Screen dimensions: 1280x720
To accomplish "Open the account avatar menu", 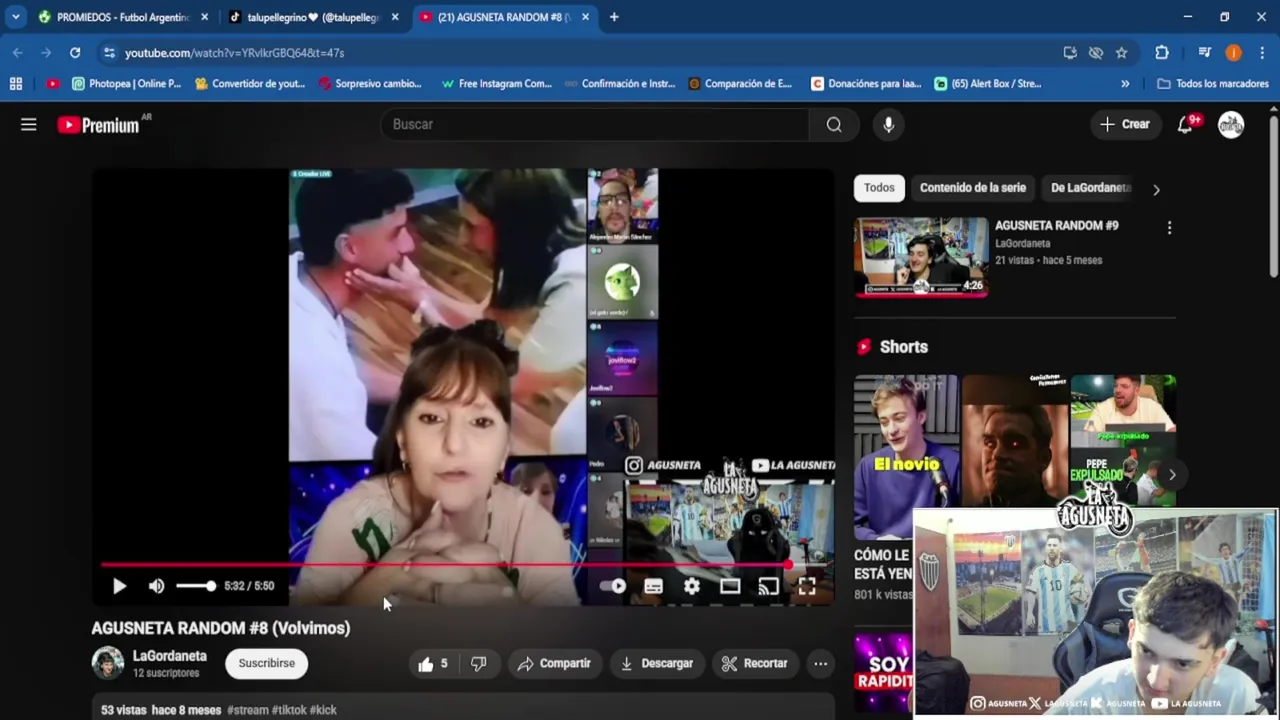I will (x=1231, y=124).
